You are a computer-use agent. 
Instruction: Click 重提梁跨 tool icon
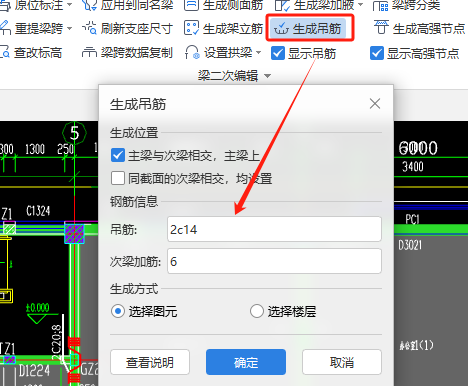click(5, 28)
